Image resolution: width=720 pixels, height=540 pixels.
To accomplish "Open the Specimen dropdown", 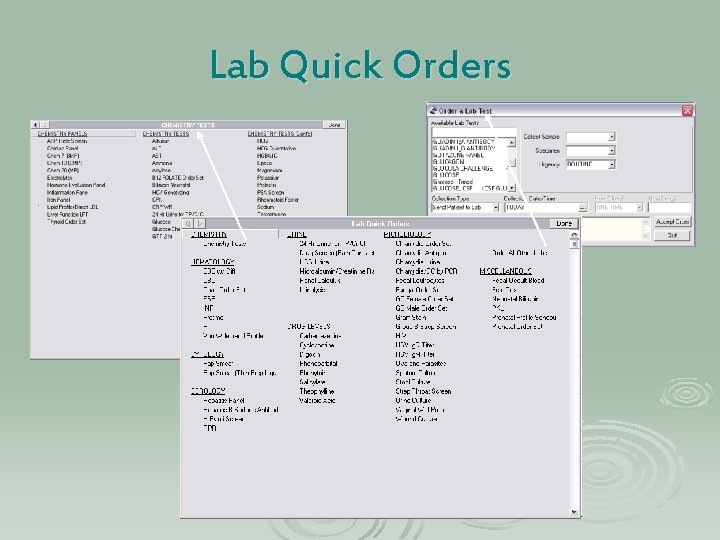I will coord(612,151).
